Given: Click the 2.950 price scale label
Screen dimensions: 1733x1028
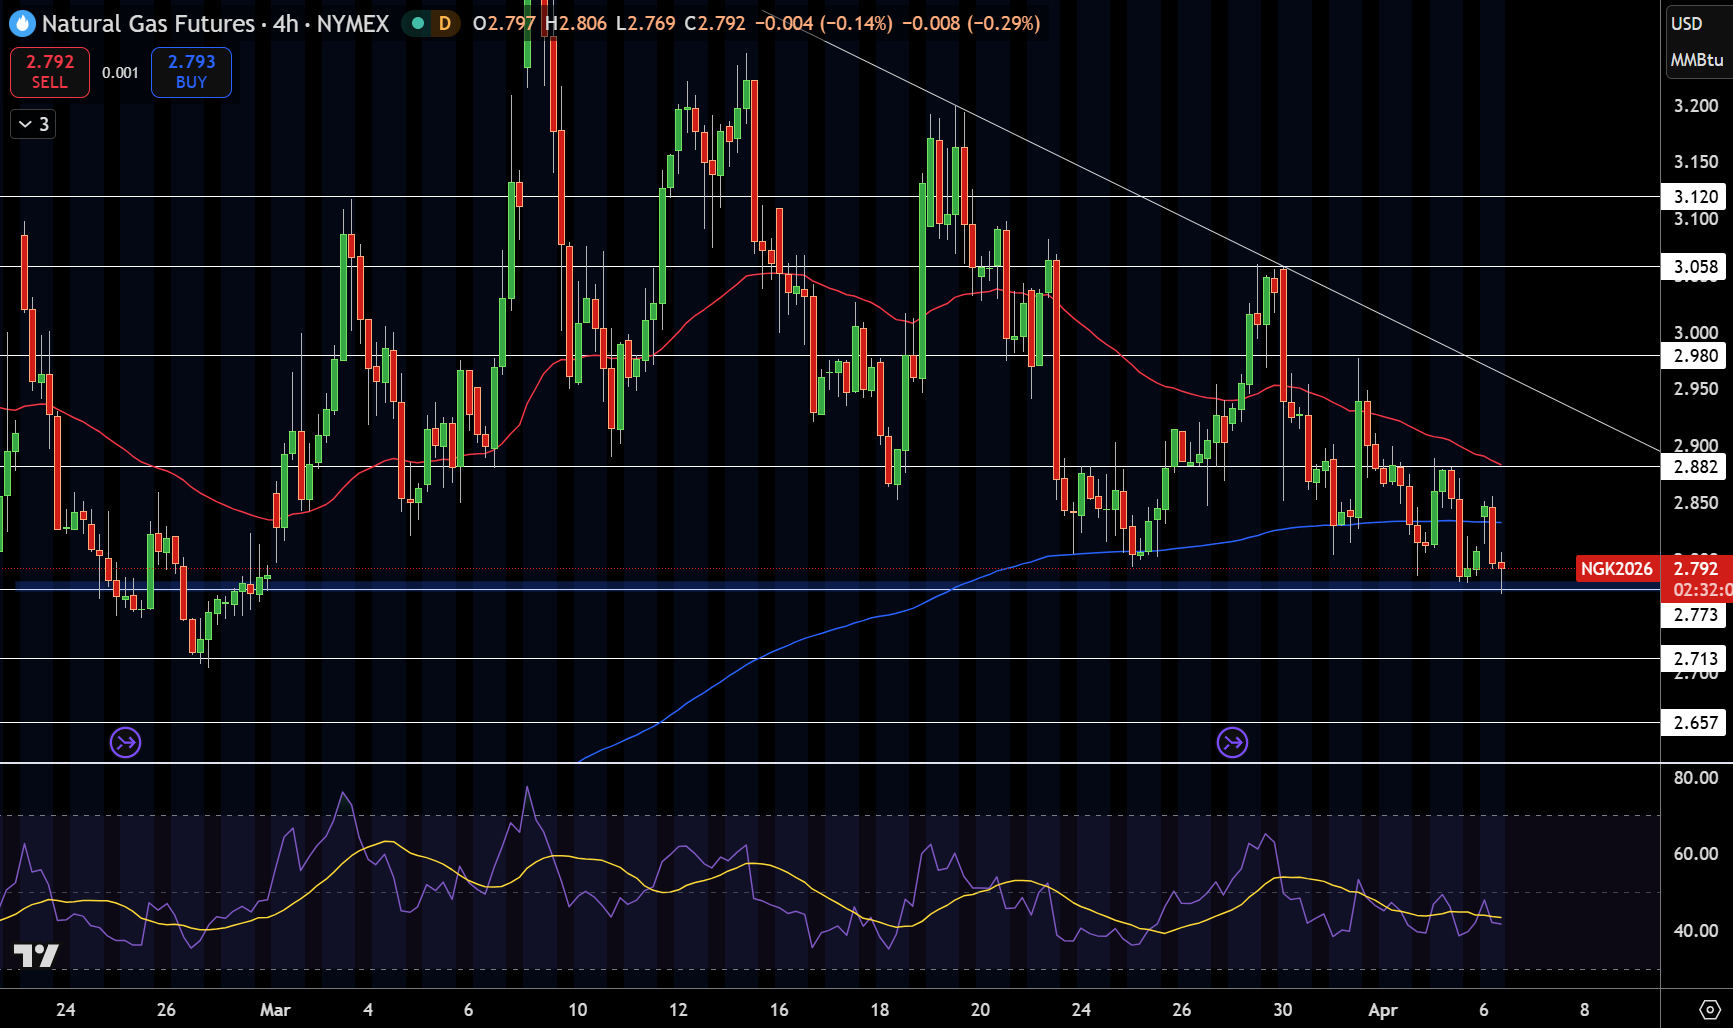Looking at the screenshot, I should coord(1696,389).
